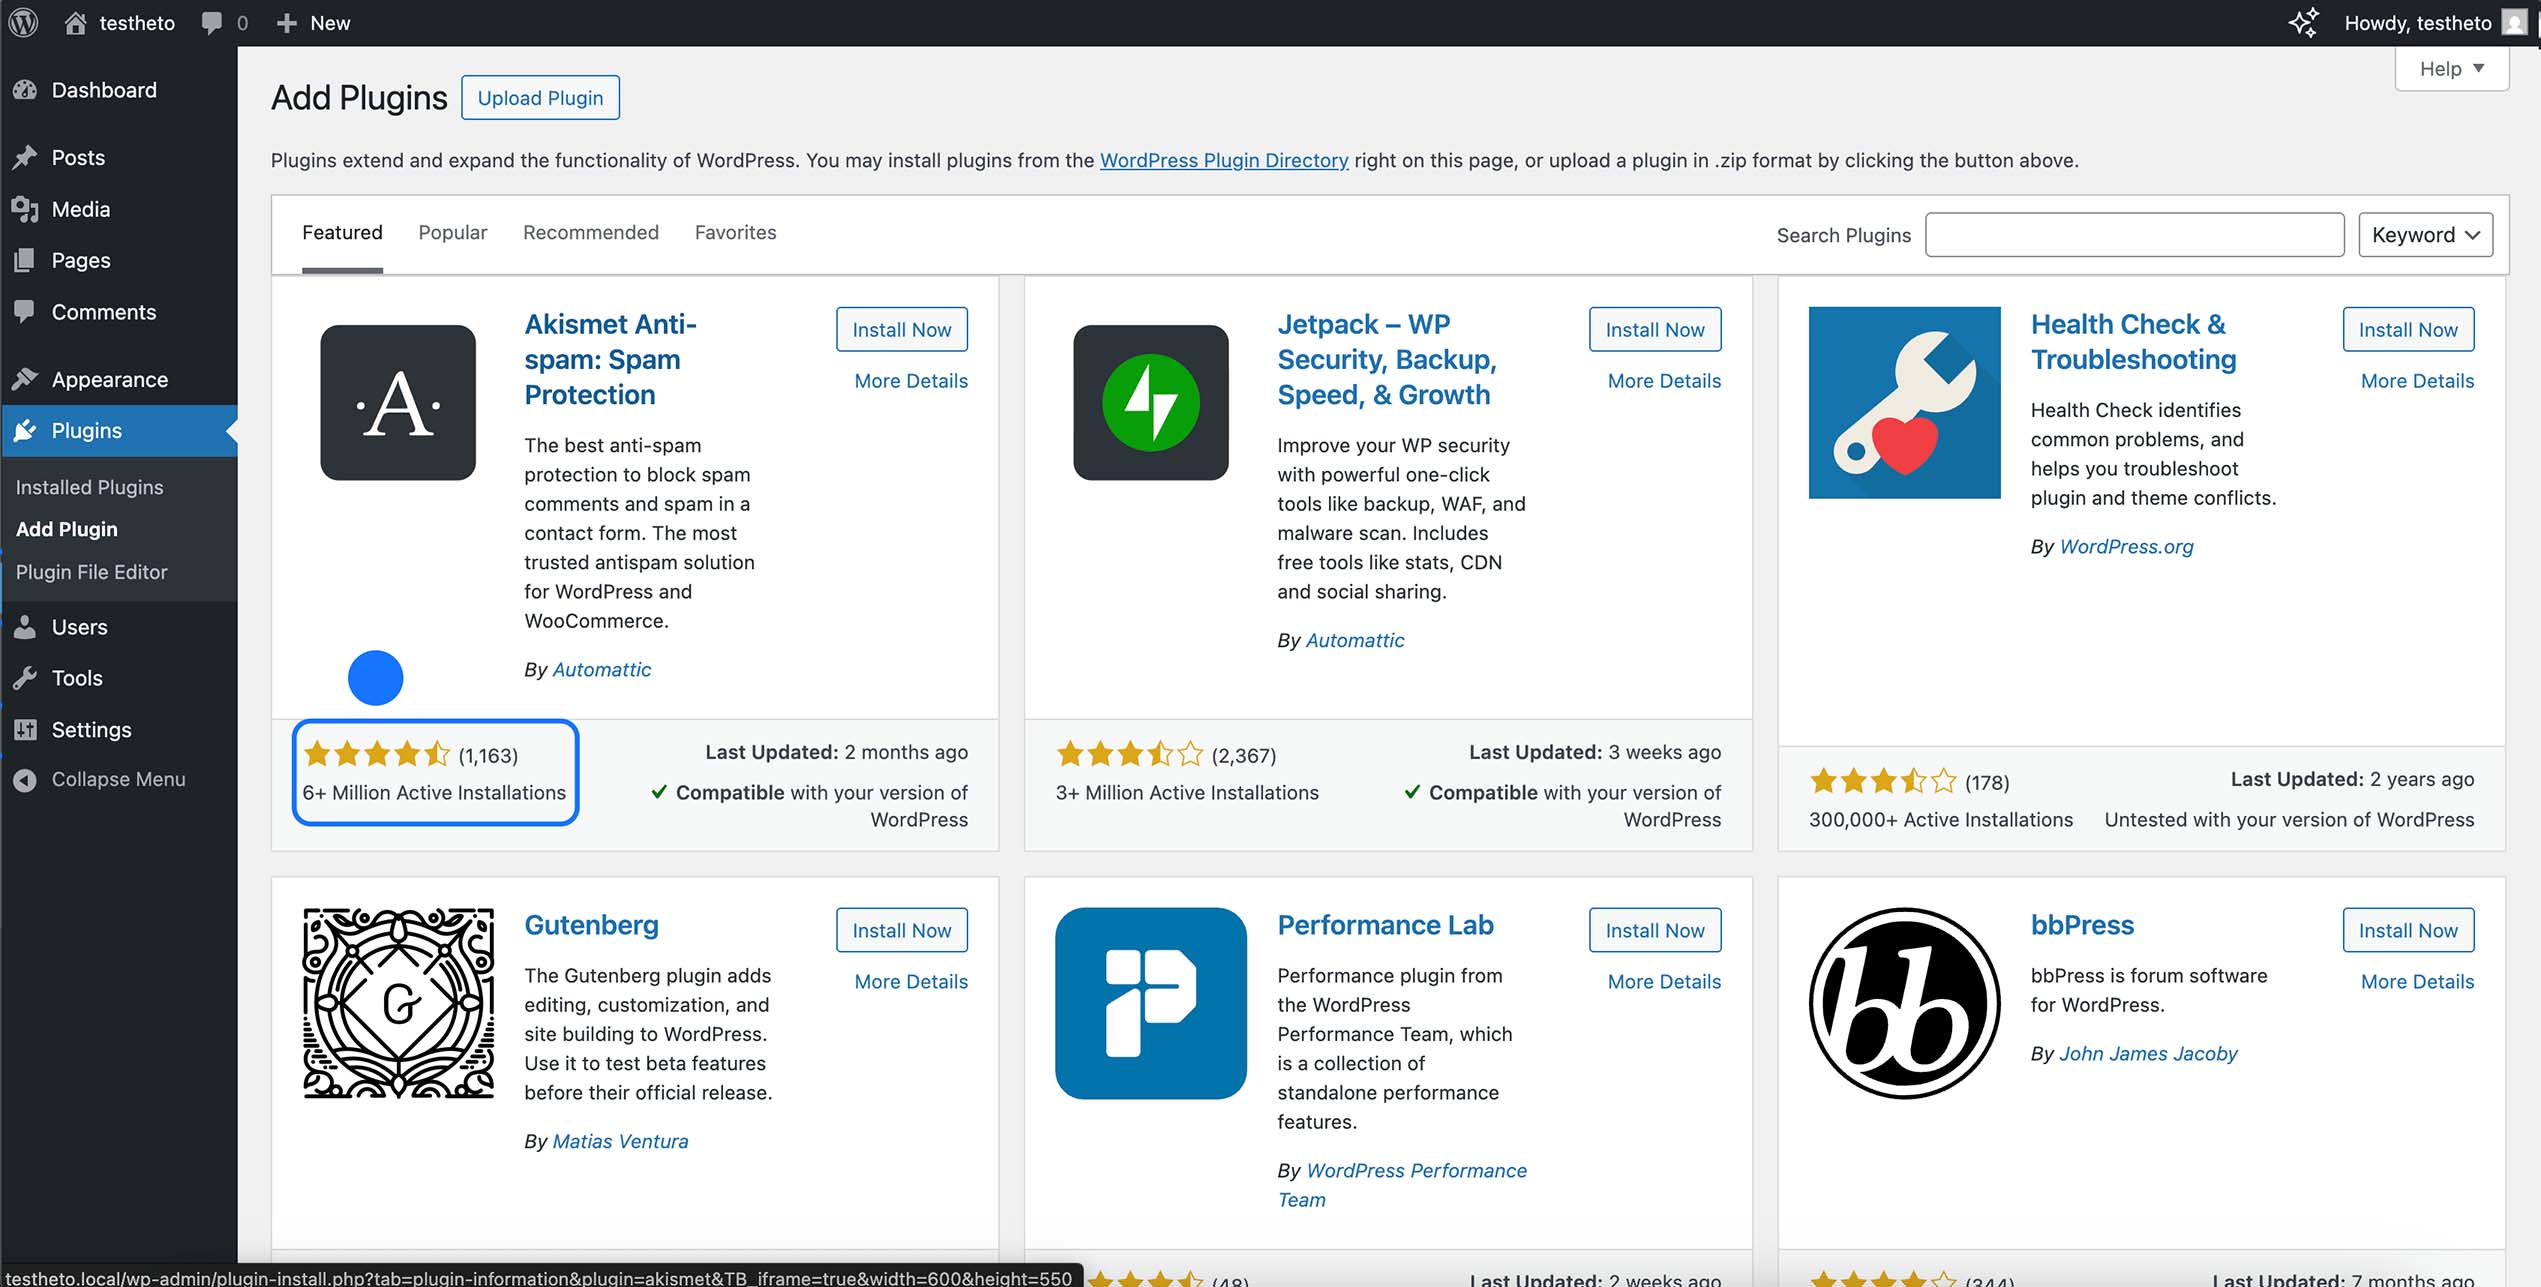
Task: Switch to the Popular plugins tab
Action: (452, 232)
